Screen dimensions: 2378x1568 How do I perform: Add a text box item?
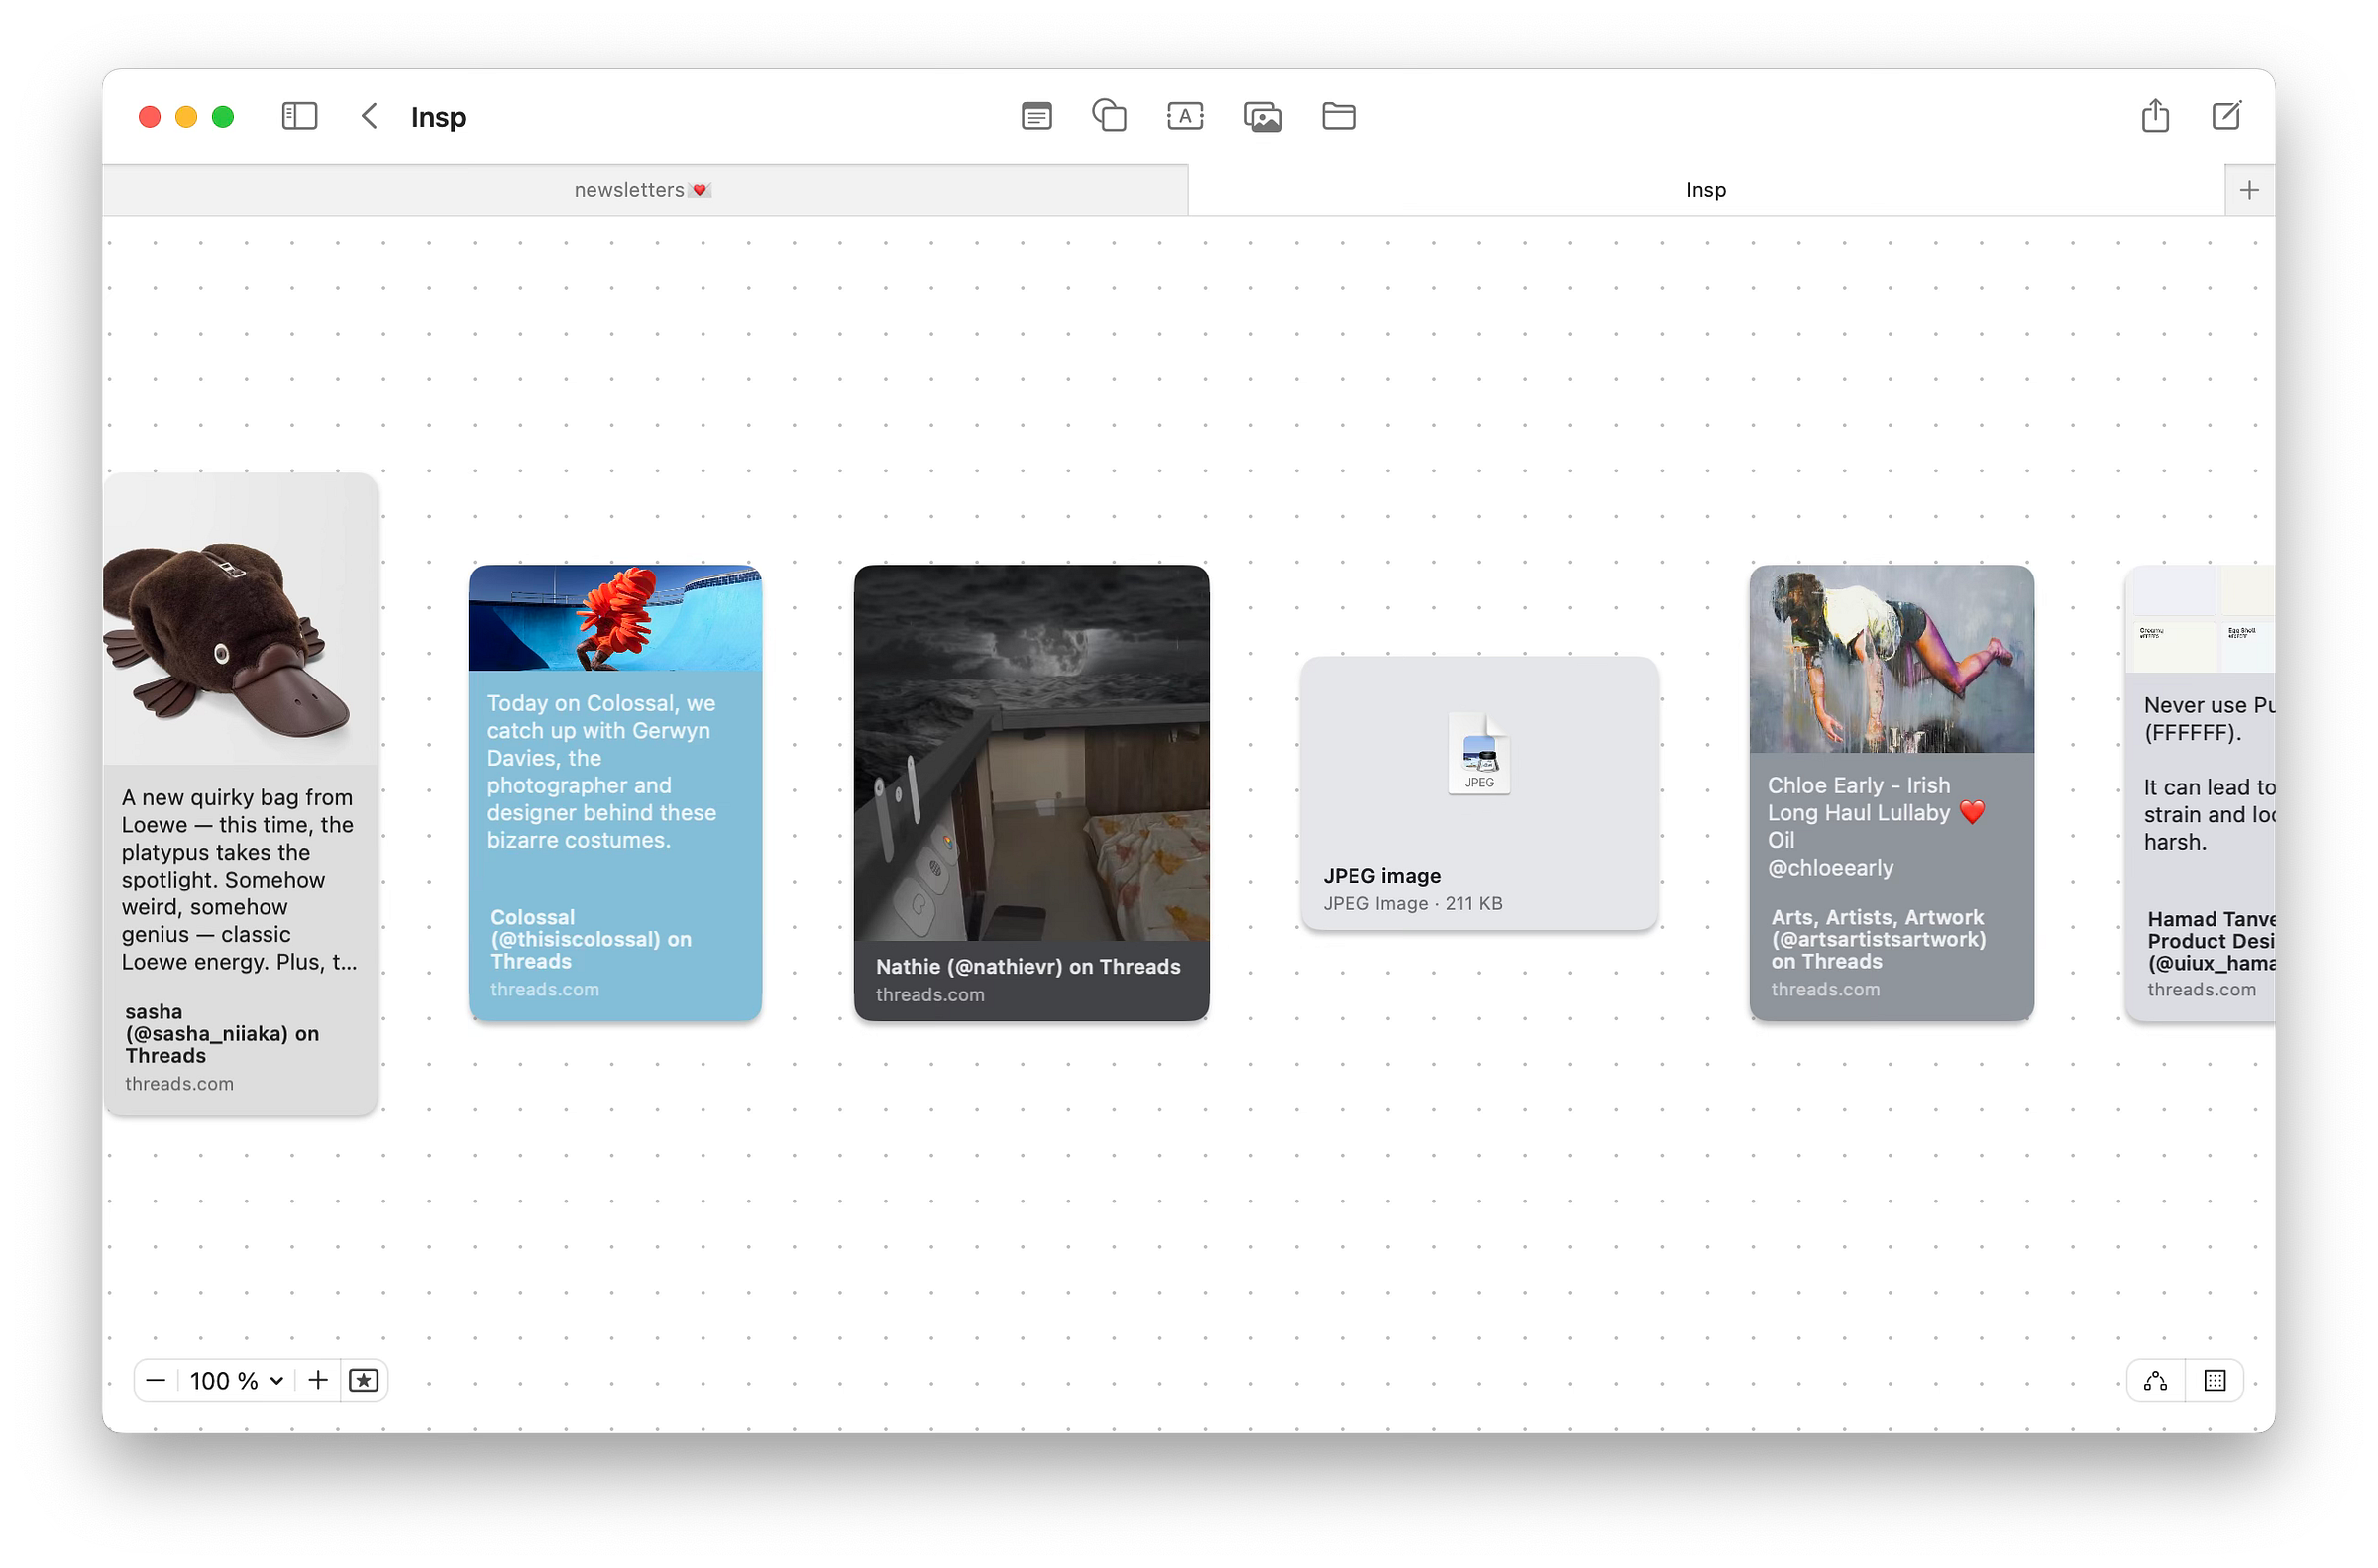1184,116
